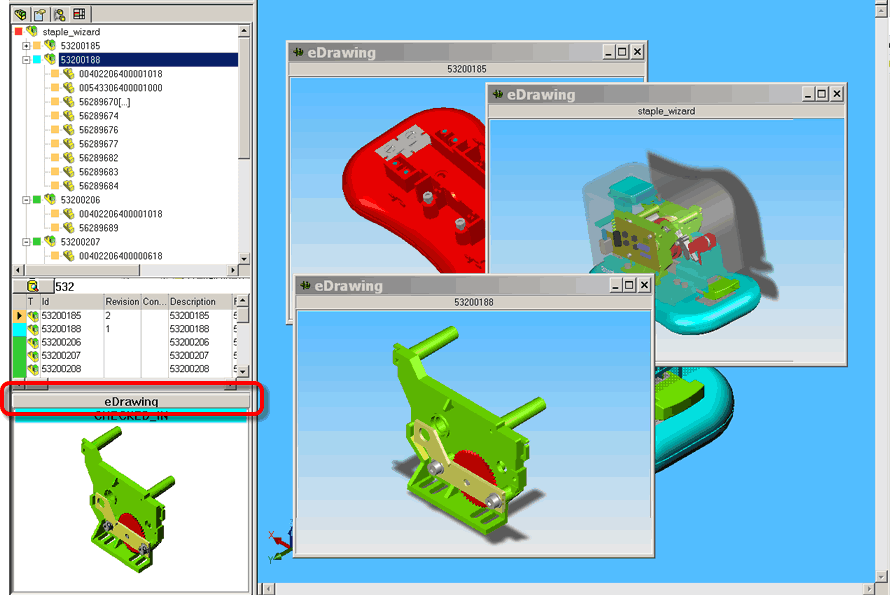This screenshot has width=890, height=595.
Task: Click the 53200188 label bar in eDrawing window
Action: pos(474,302)
